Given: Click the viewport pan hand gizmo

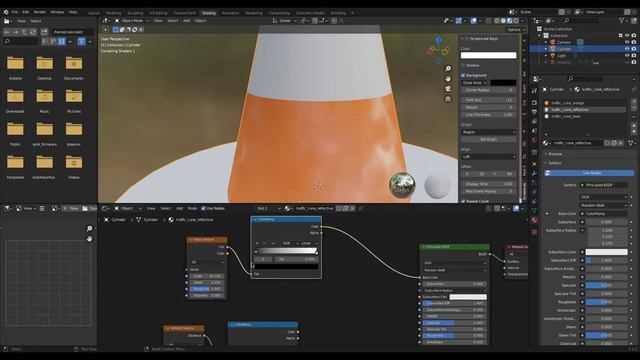Looking at the screenshot, I should pyautogui.click(x=448, y=78).
